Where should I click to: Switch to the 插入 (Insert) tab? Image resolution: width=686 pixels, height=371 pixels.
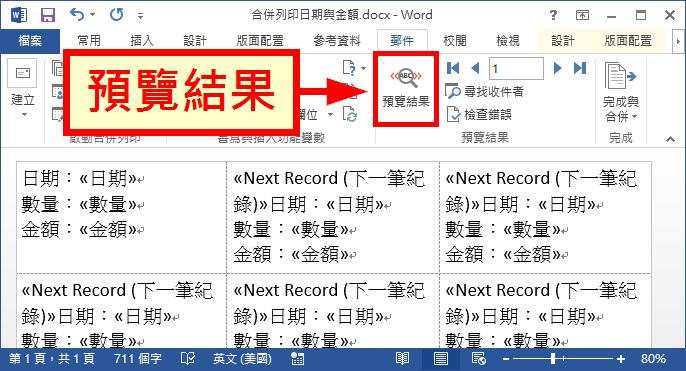[x=142, y=41]
